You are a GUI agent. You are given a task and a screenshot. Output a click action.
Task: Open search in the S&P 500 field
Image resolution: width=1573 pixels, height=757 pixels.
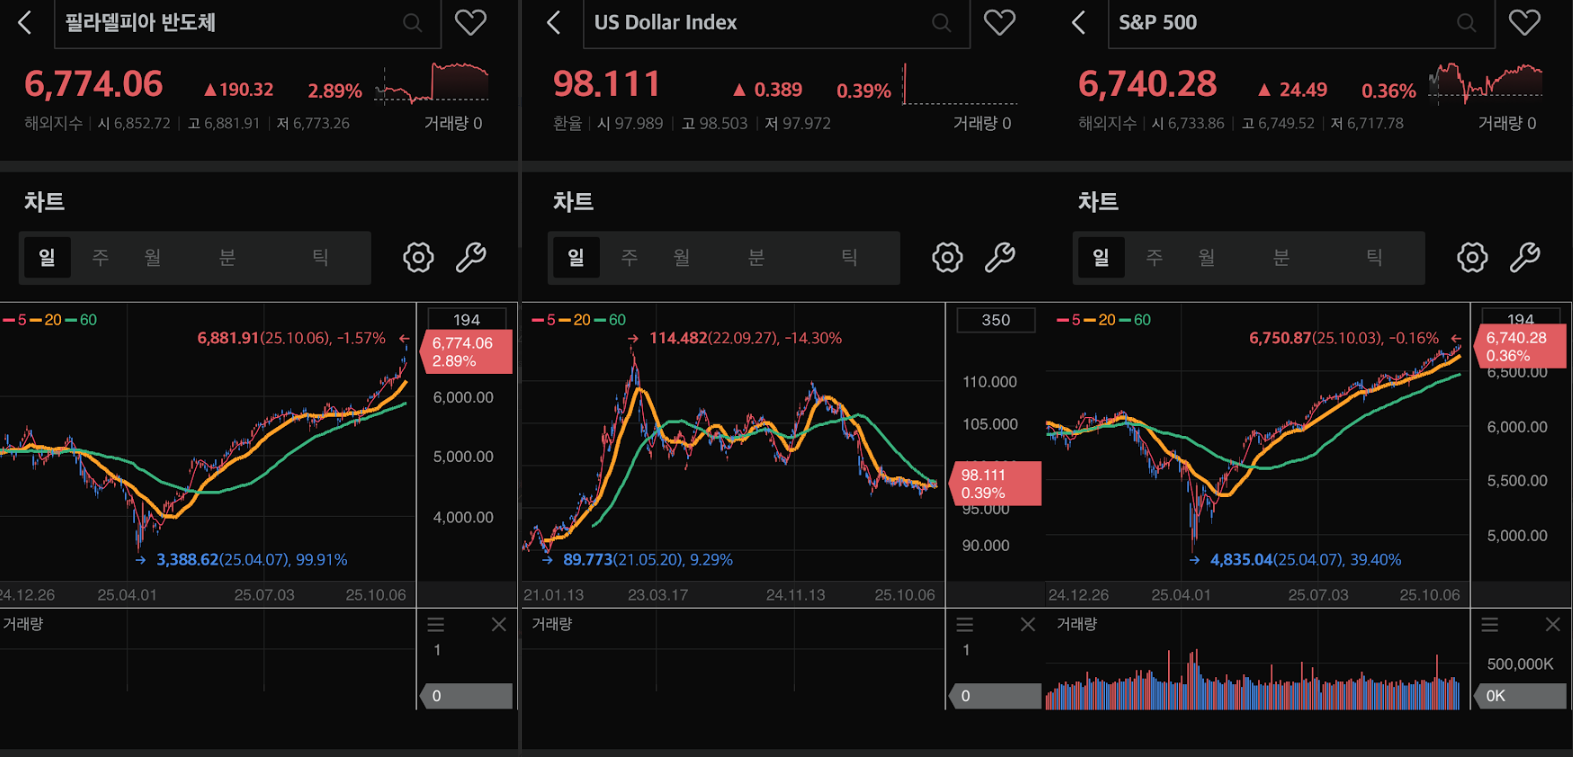1466,22
